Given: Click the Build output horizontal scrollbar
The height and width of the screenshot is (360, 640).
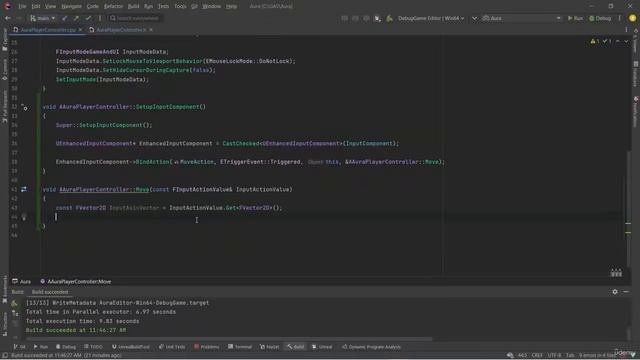Looking at the screenshot, I should click(229, 339).
